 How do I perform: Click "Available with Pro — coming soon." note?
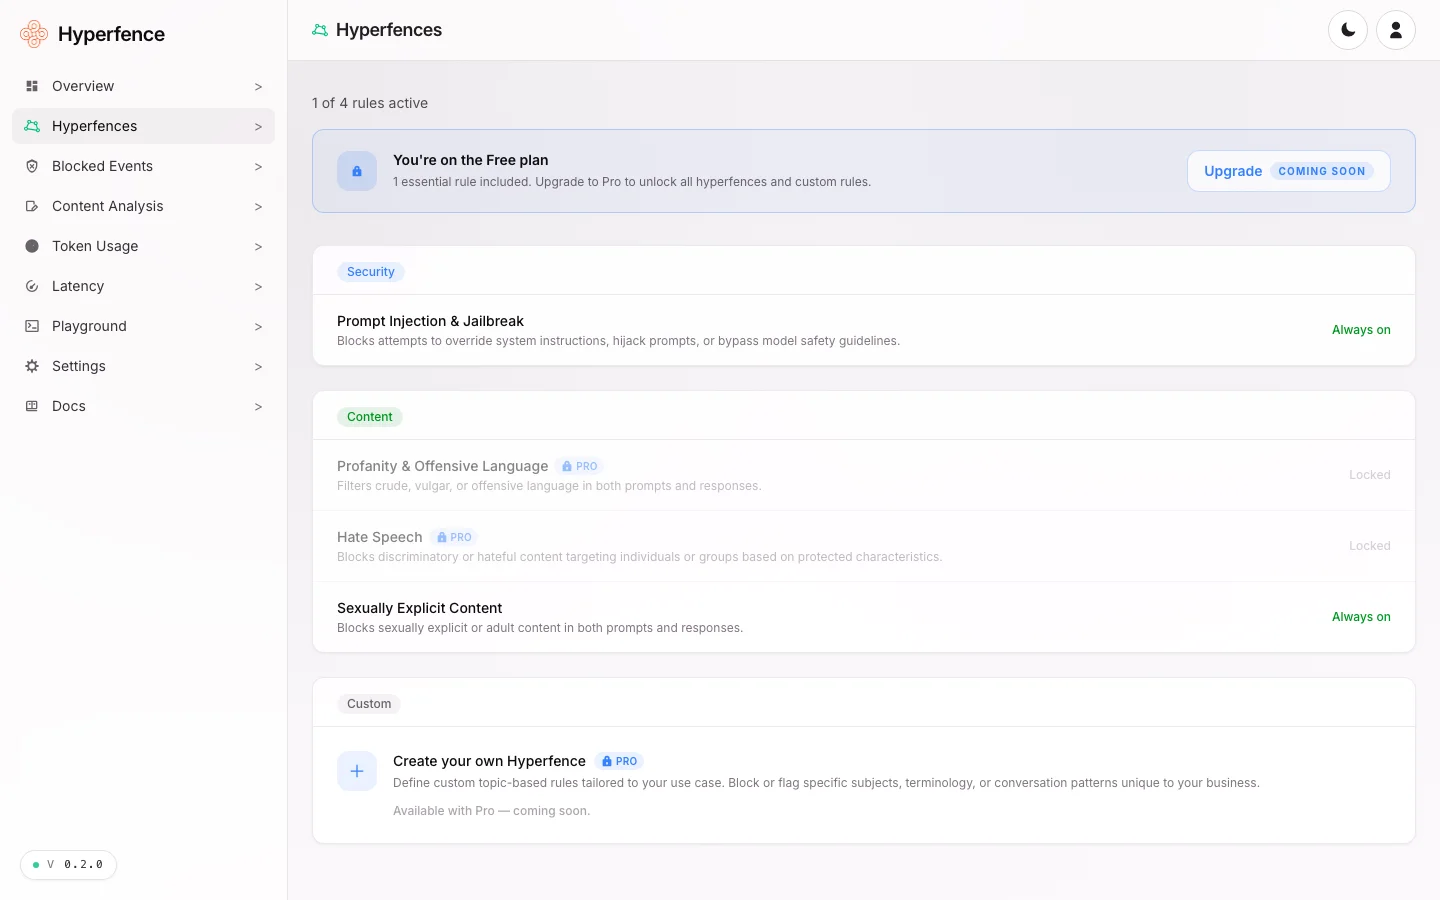click(x=491, y=811)
